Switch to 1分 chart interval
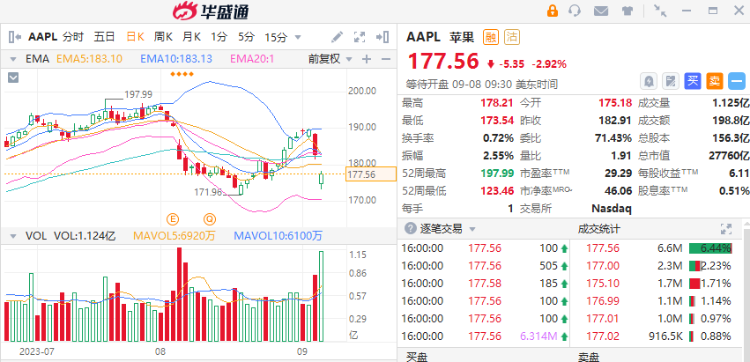The width and height of the screenshot is (750, 362). point(220,37)
